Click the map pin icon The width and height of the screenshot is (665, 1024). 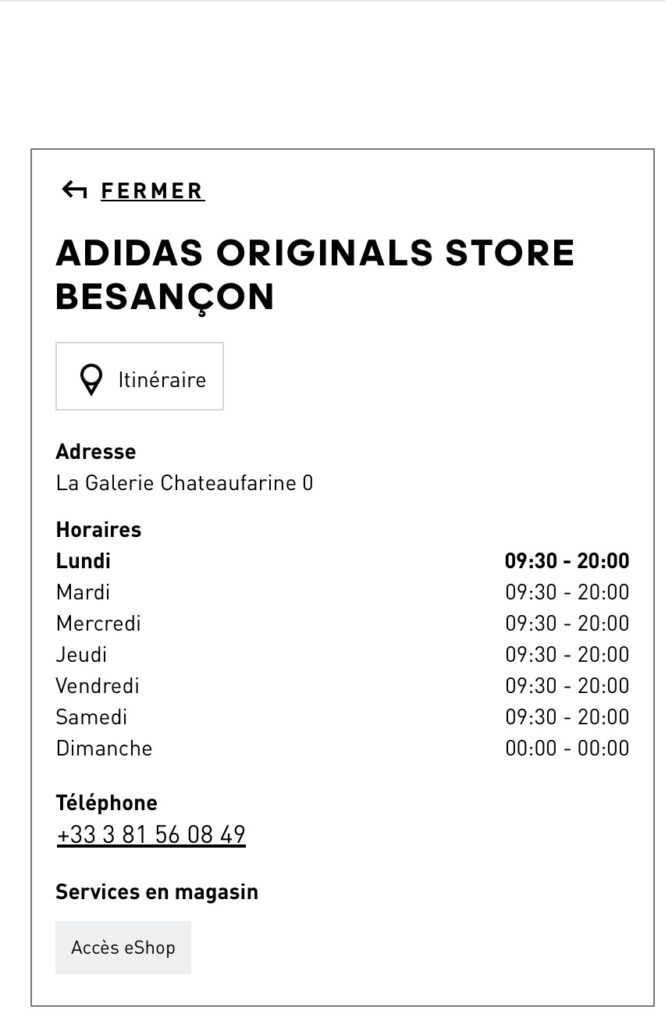pyautogui.click(x=92, y=379)
